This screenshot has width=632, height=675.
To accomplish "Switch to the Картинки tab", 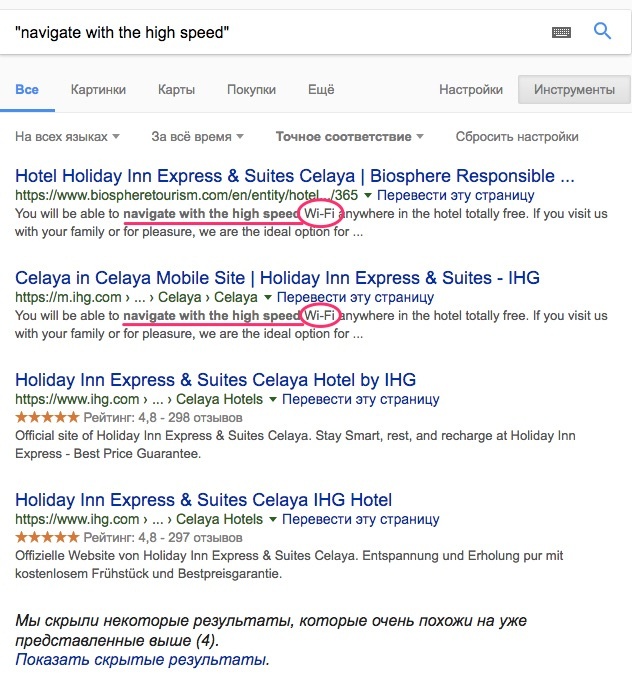I will (98, 90).
